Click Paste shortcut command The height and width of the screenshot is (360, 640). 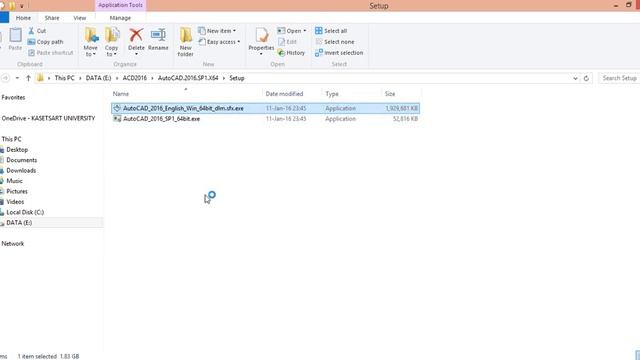(51, 53)
